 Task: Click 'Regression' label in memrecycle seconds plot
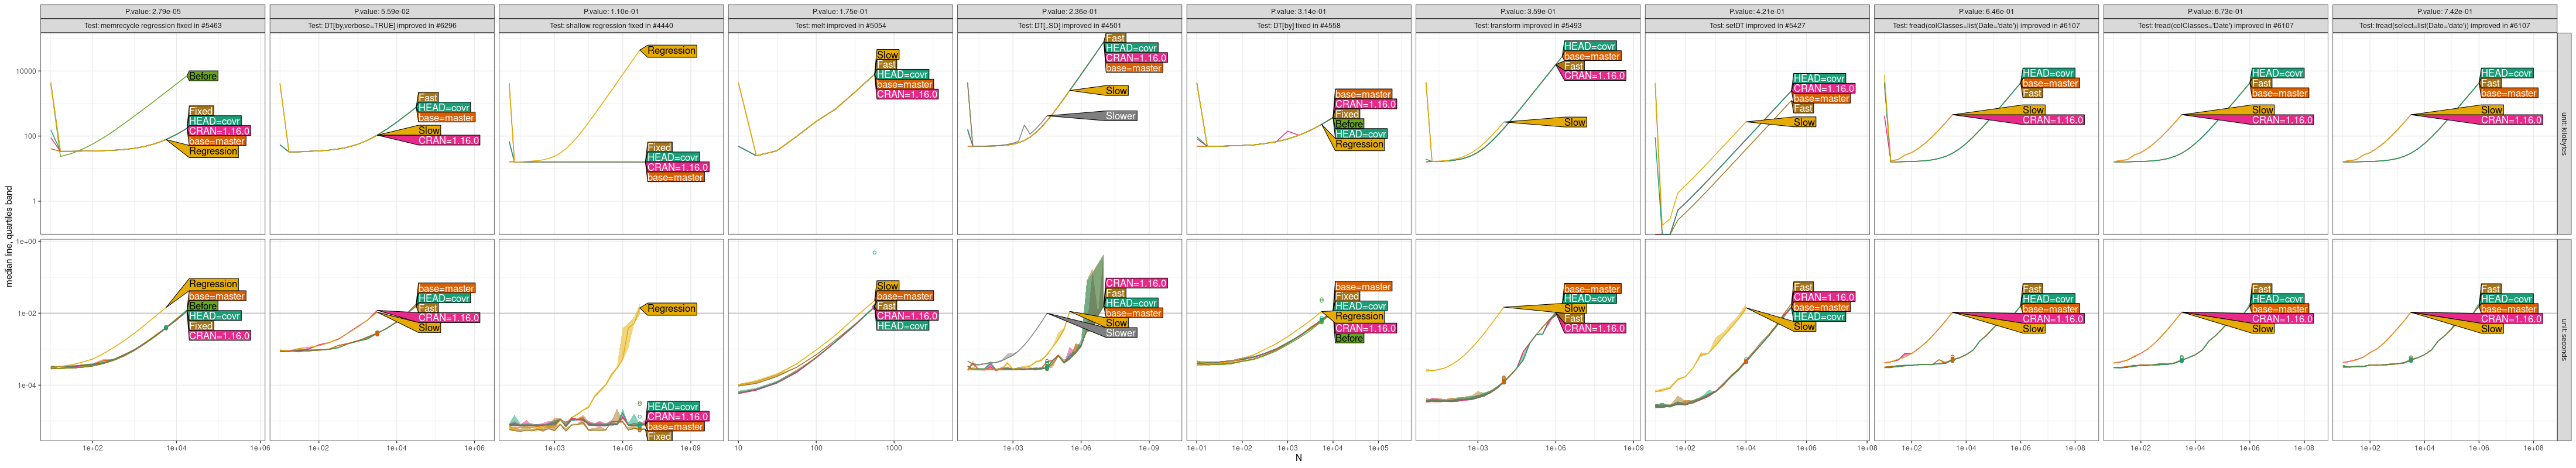click(x=213, y=284)
